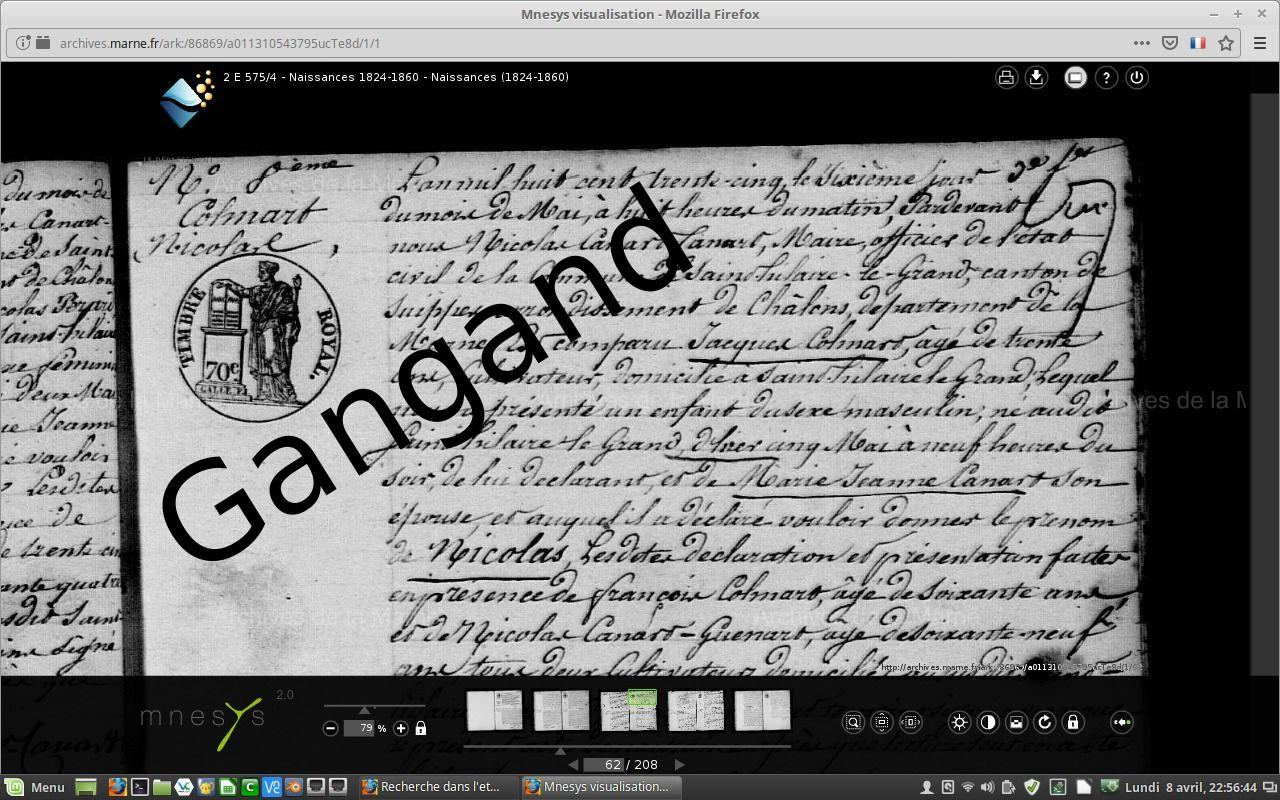Click the print icon in the viewer header
Image resolution: width=1280 pixels, height=800 pixels.
coord(1006,78)
